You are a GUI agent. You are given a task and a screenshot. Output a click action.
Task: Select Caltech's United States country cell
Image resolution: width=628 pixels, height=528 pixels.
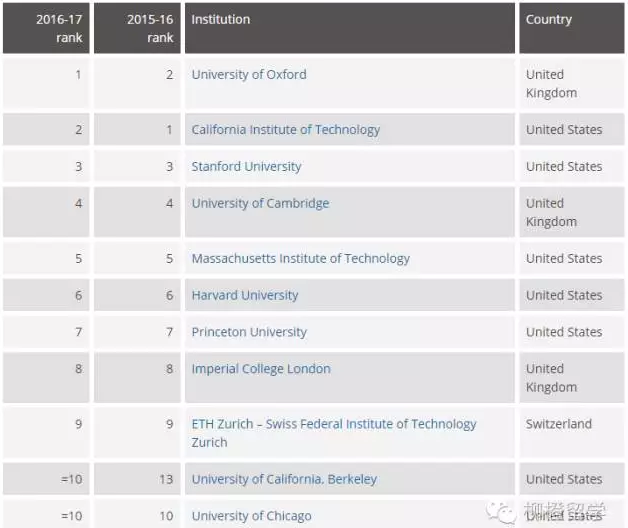(572, 129)
